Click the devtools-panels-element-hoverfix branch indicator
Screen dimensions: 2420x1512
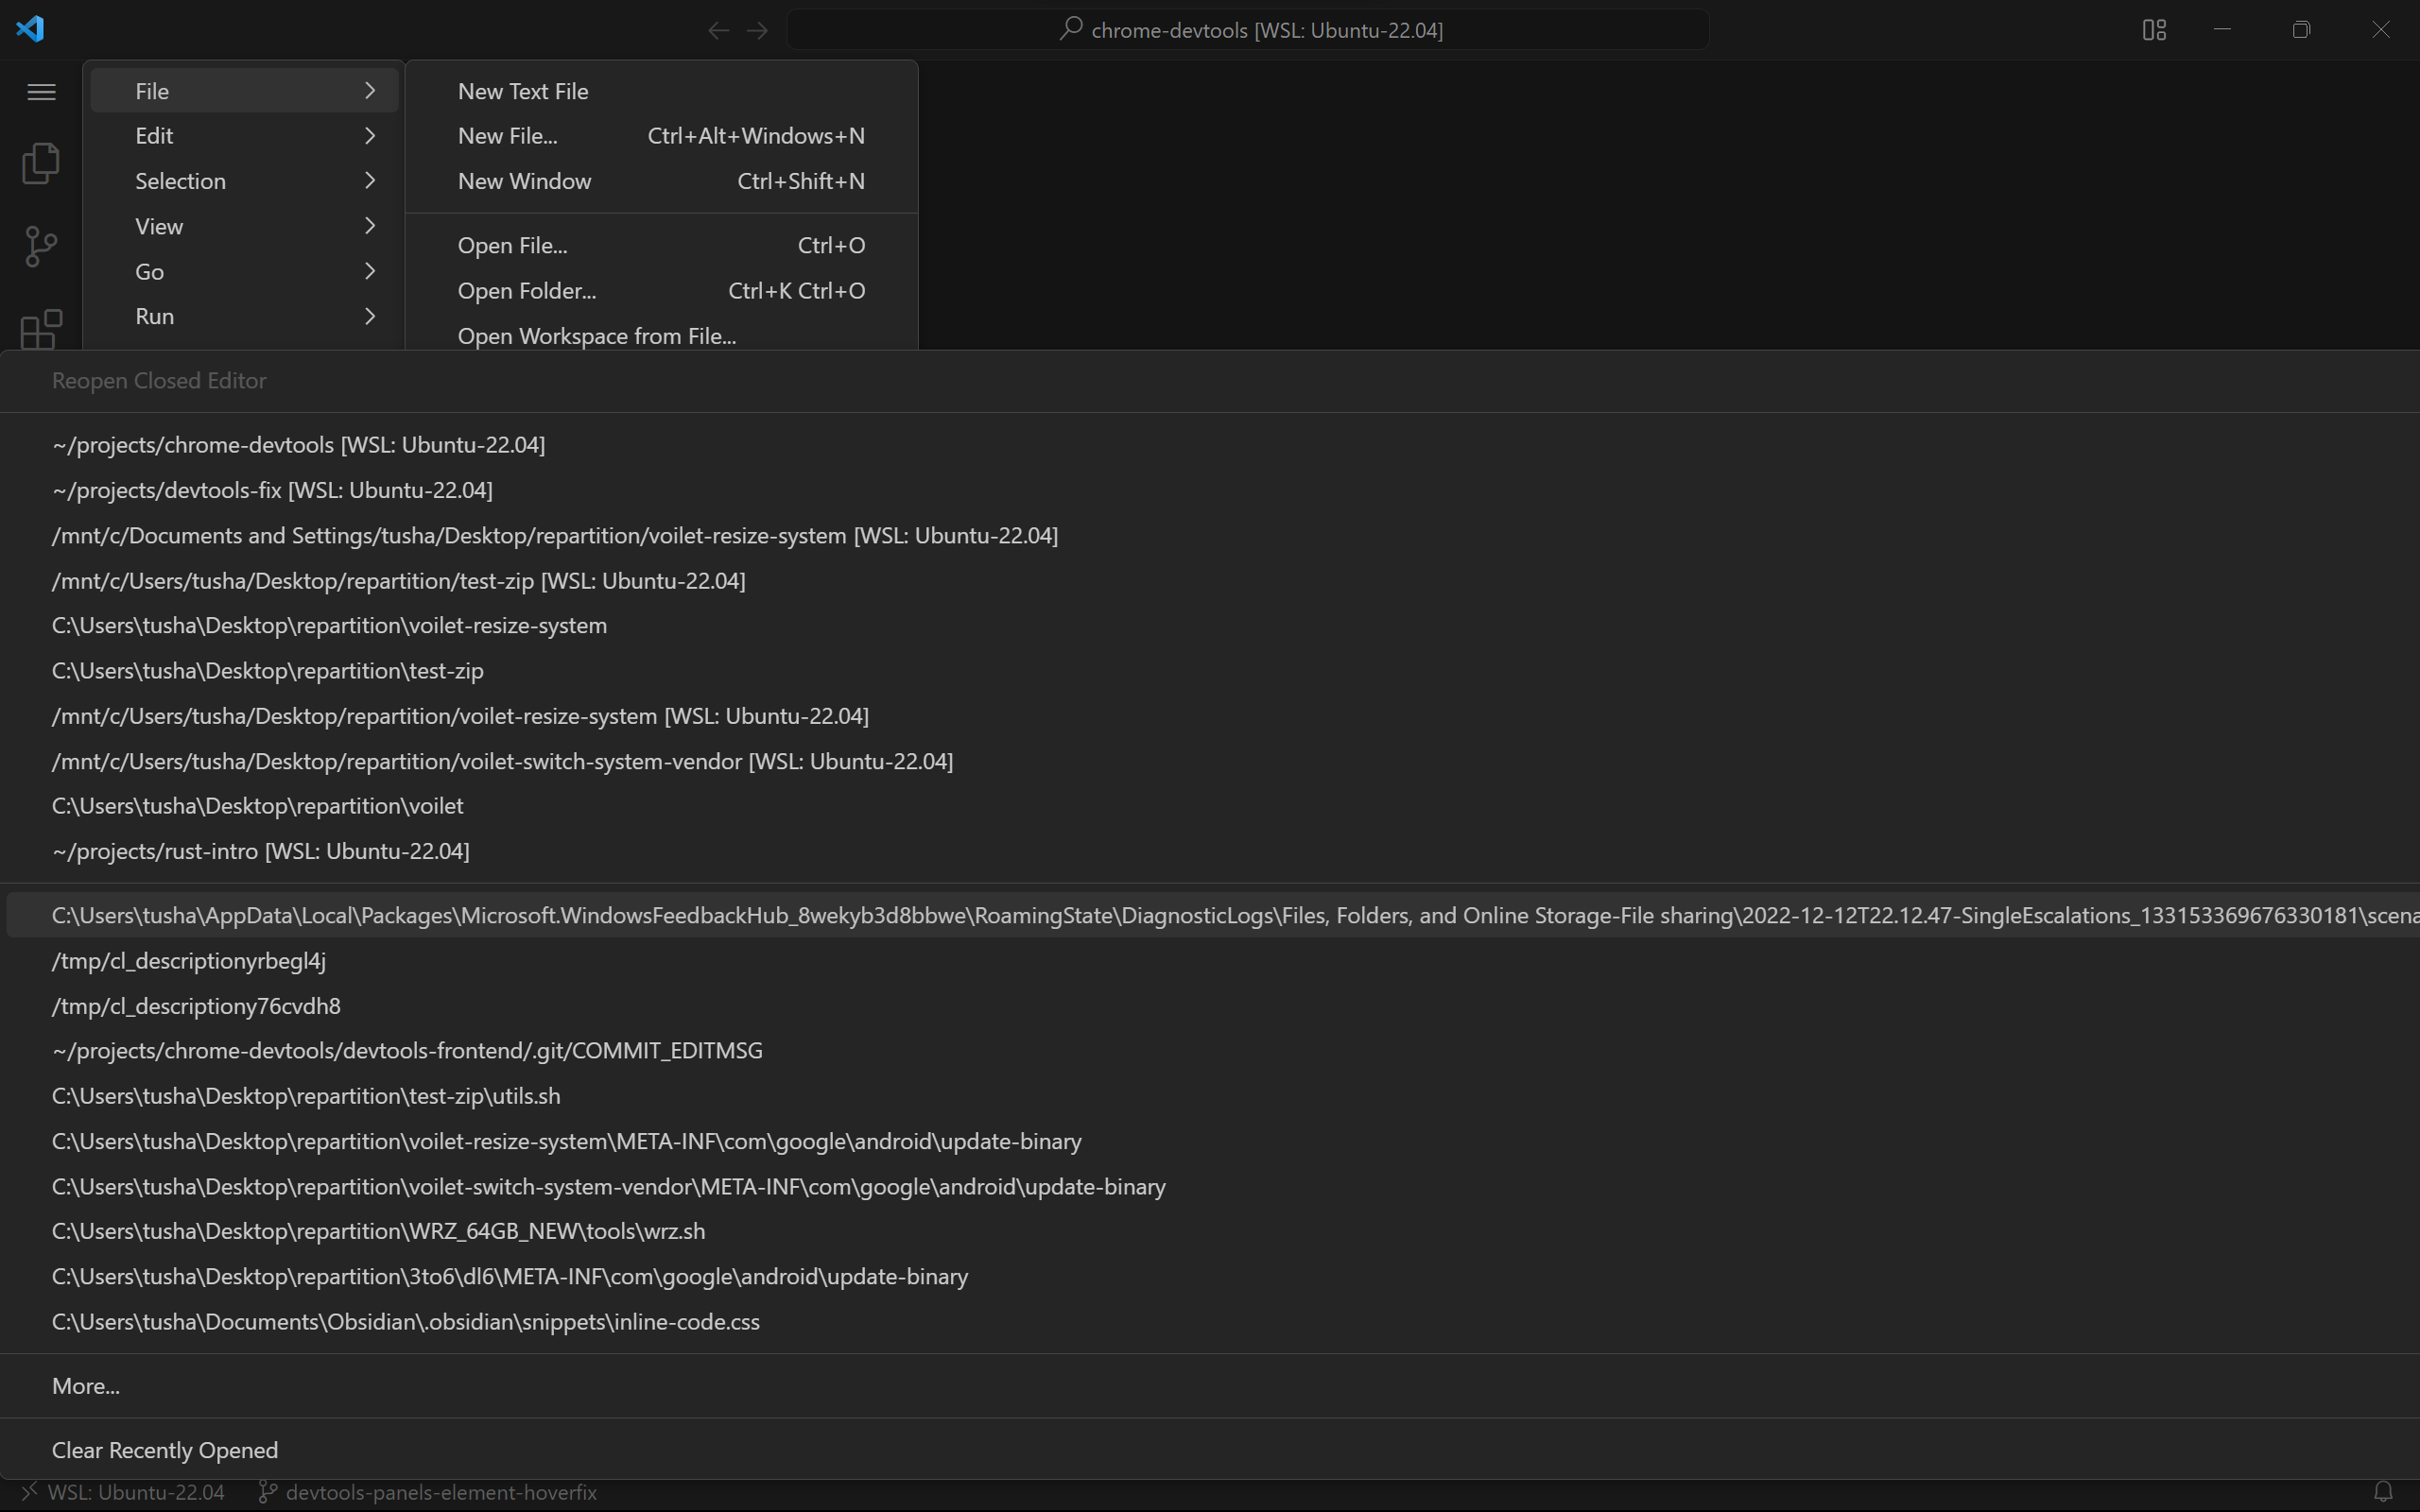pyautogui.click(x=428, y=1492)
